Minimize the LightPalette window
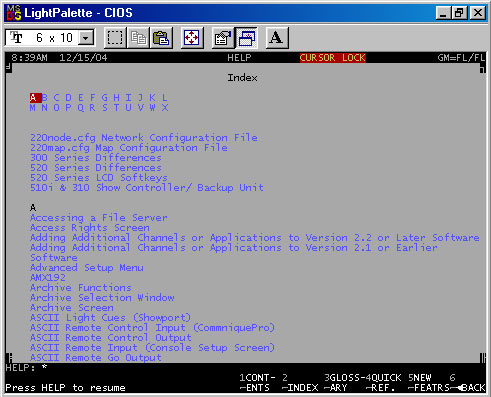The width and height of the screenshot is (491, 397). click(x=443, y=13)
